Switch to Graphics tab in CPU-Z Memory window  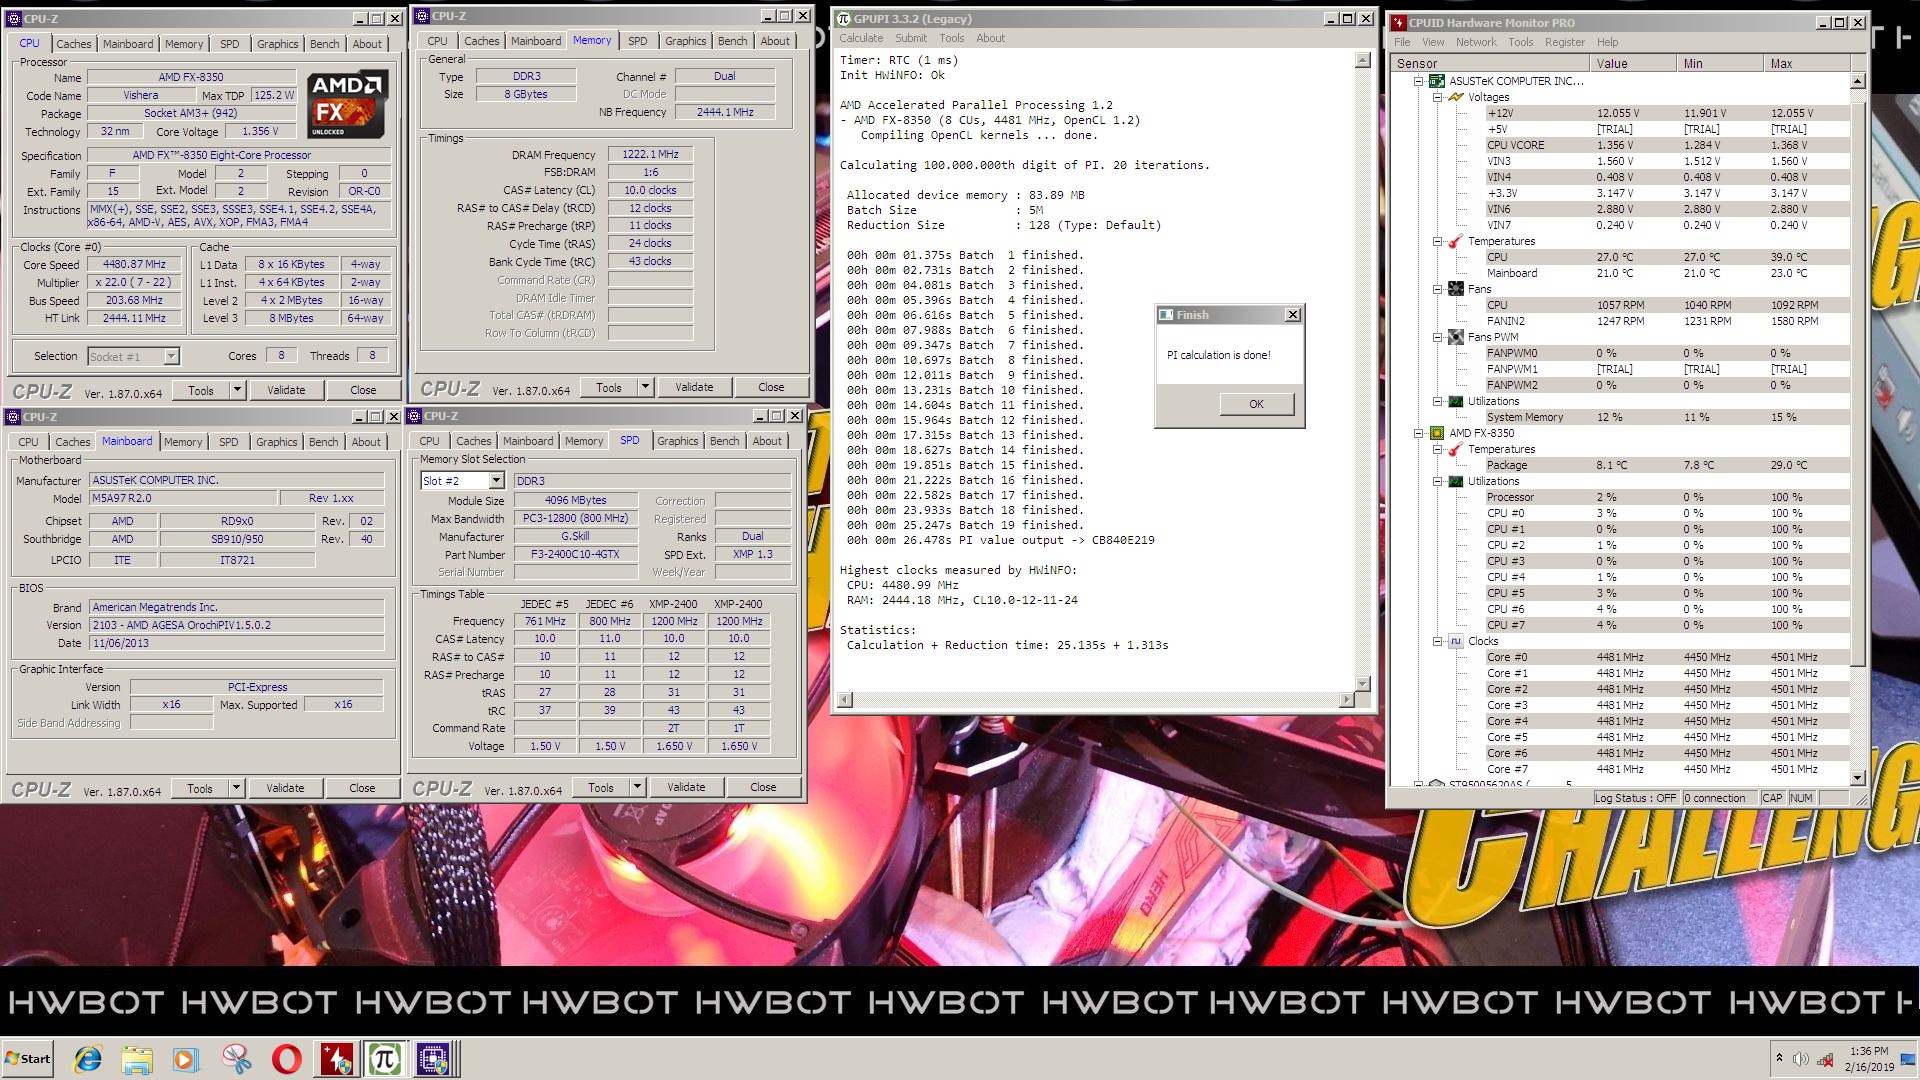click(685, 41)
